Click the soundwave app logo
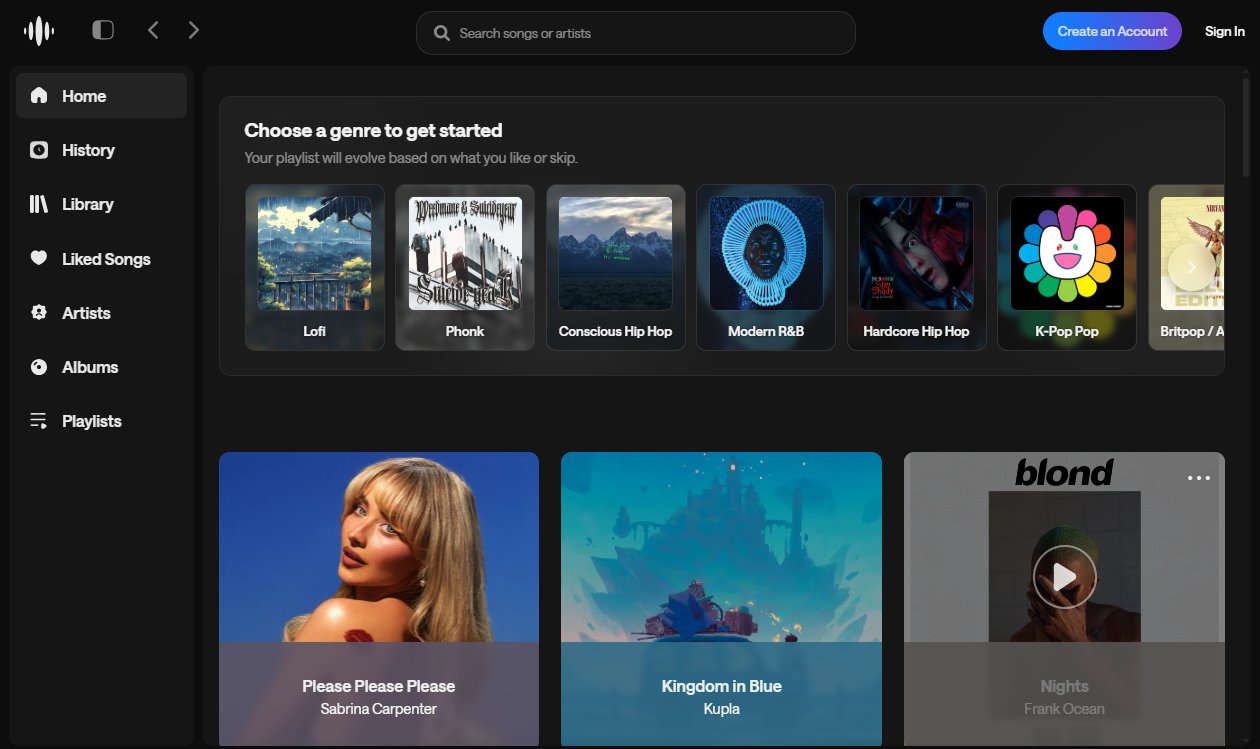This screenshot has width=1260, height=749. tap(39, 31)
